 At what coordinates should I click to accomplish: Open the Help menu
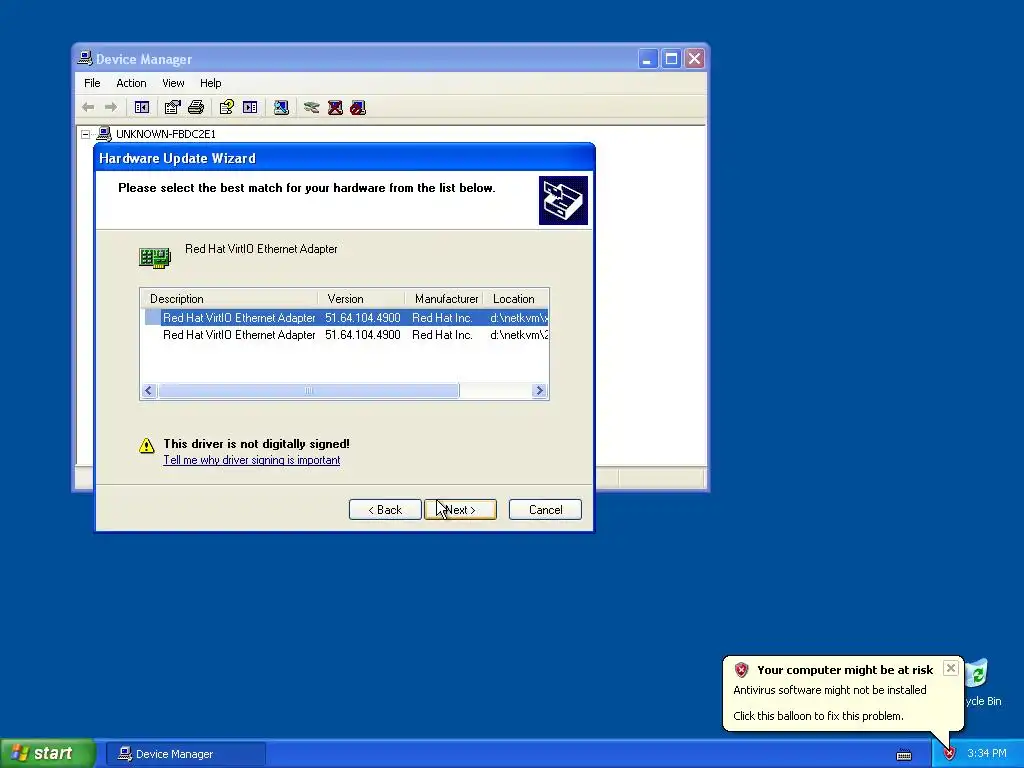tap(210, 83)
